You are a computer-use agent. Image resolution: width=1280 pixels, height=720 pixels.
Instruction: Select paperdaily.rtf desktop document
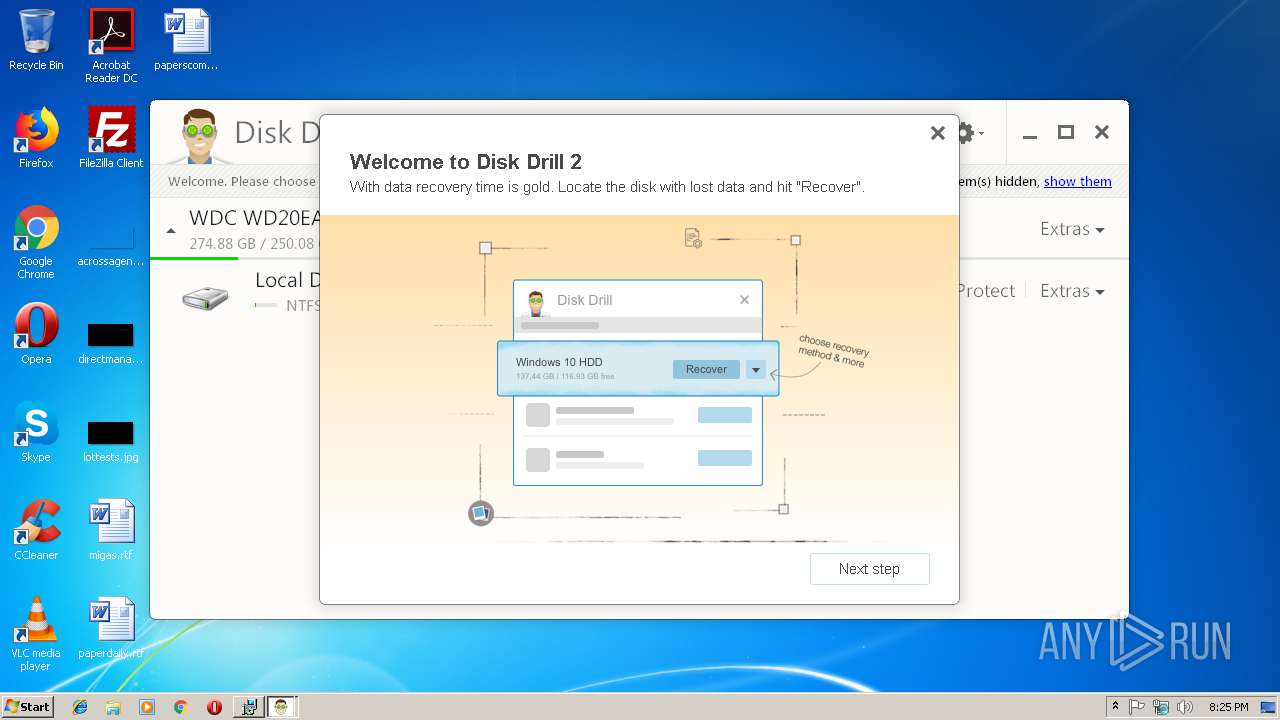(111, 628)
